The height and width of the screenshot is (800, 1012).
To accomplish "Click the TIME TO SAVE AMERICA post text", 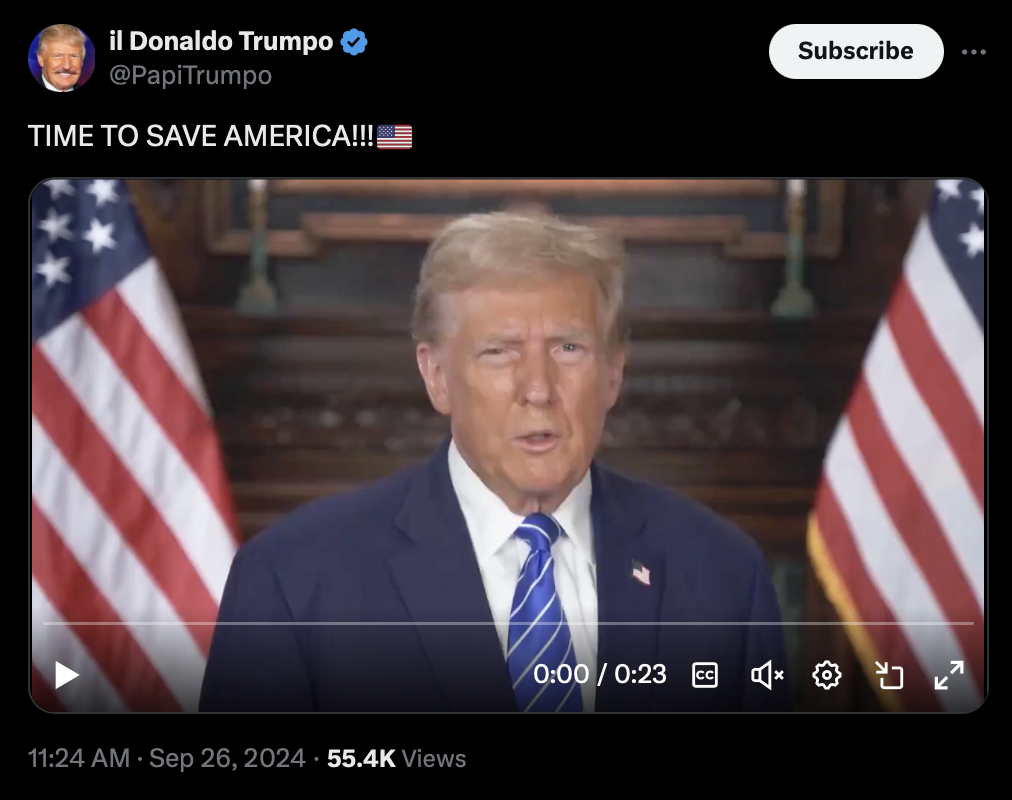I will 201,136.
